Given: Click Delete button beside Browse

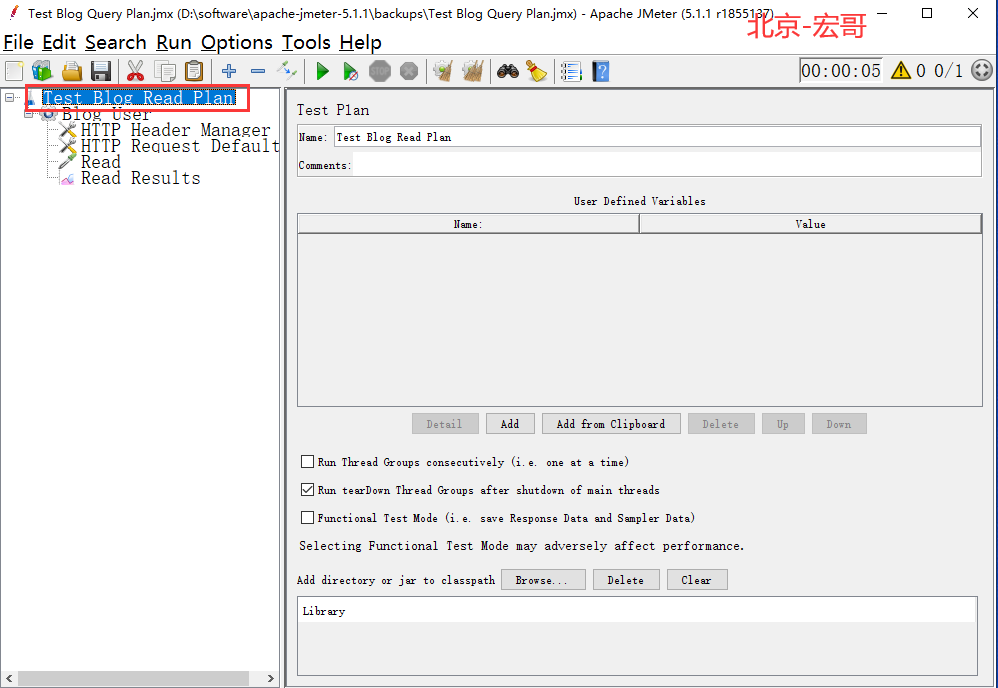Looking at the screenshot, I should pos(626,580).
